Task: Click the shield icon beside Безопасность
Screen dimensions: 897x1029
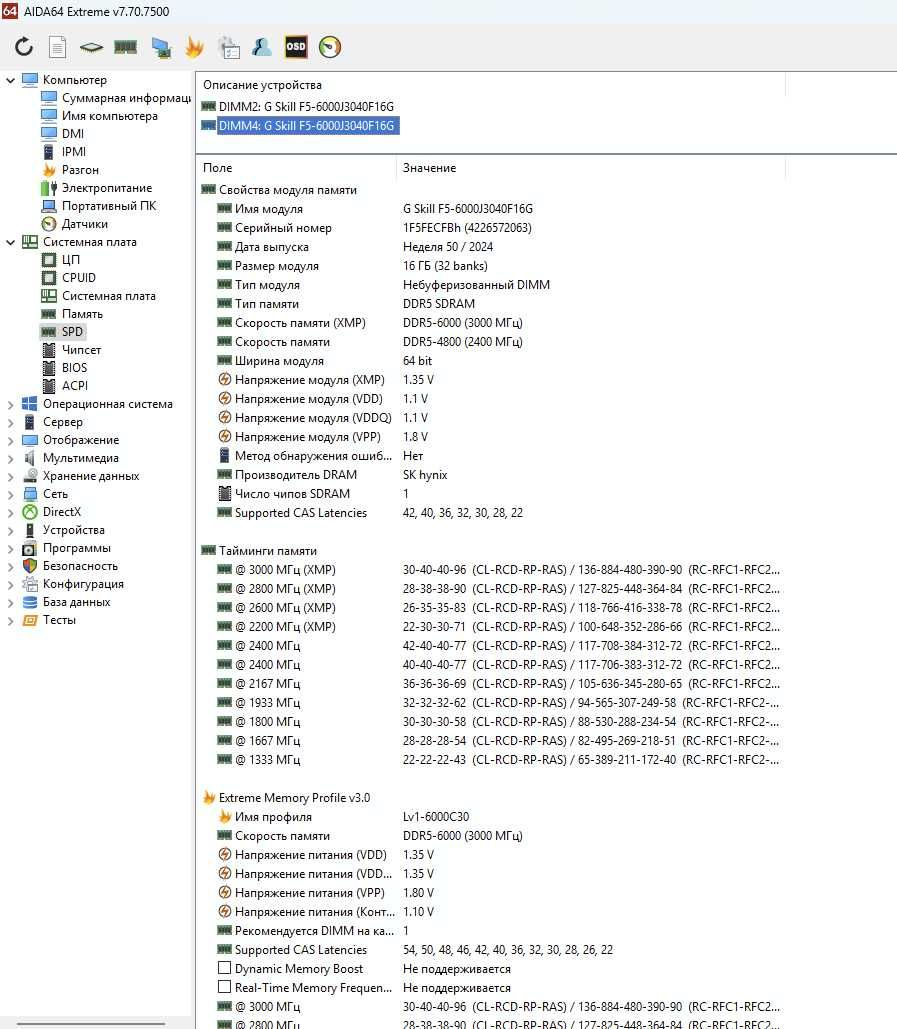Action: coord(30,566)
